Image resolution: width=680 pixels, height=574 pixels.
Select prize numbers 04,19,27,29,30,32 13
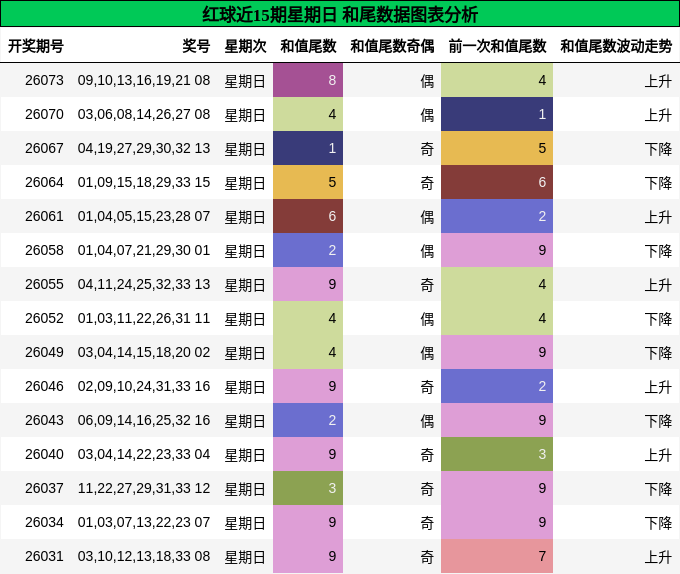(x=144, y=148)
